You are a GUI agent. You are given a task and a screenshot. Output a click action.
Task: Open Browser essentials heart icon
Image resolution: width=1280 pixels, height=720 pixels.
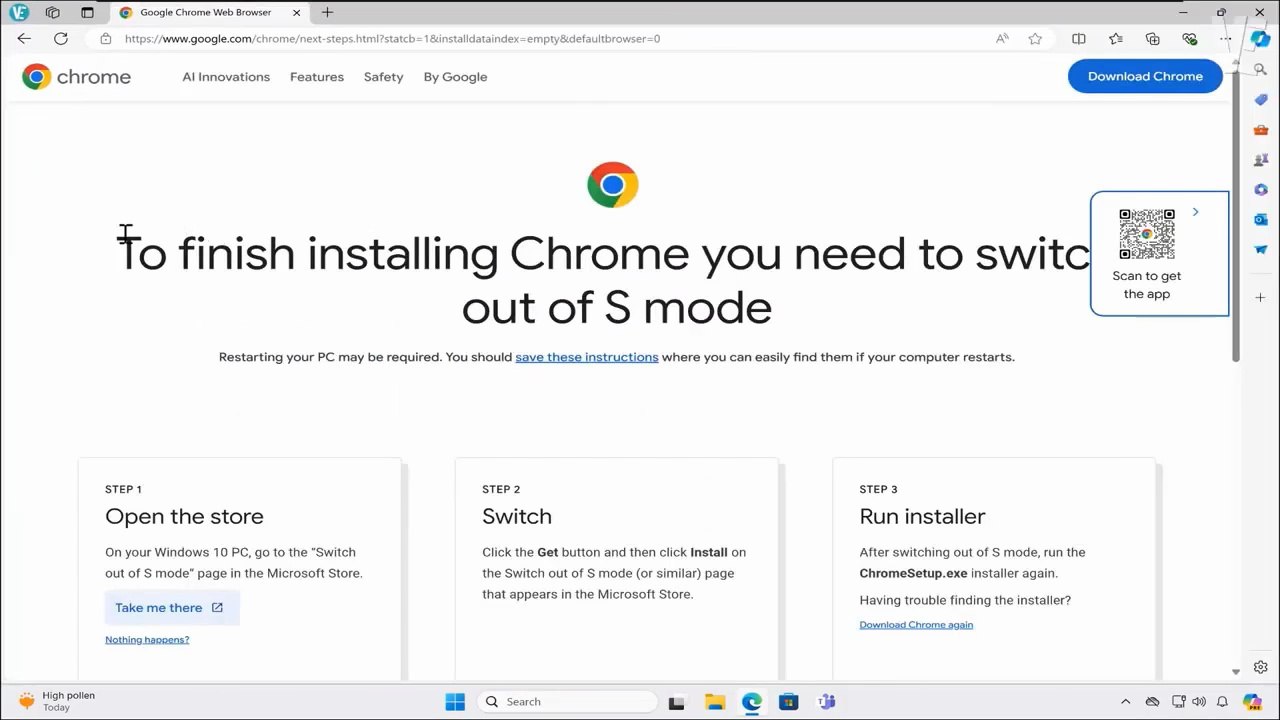1189,39
